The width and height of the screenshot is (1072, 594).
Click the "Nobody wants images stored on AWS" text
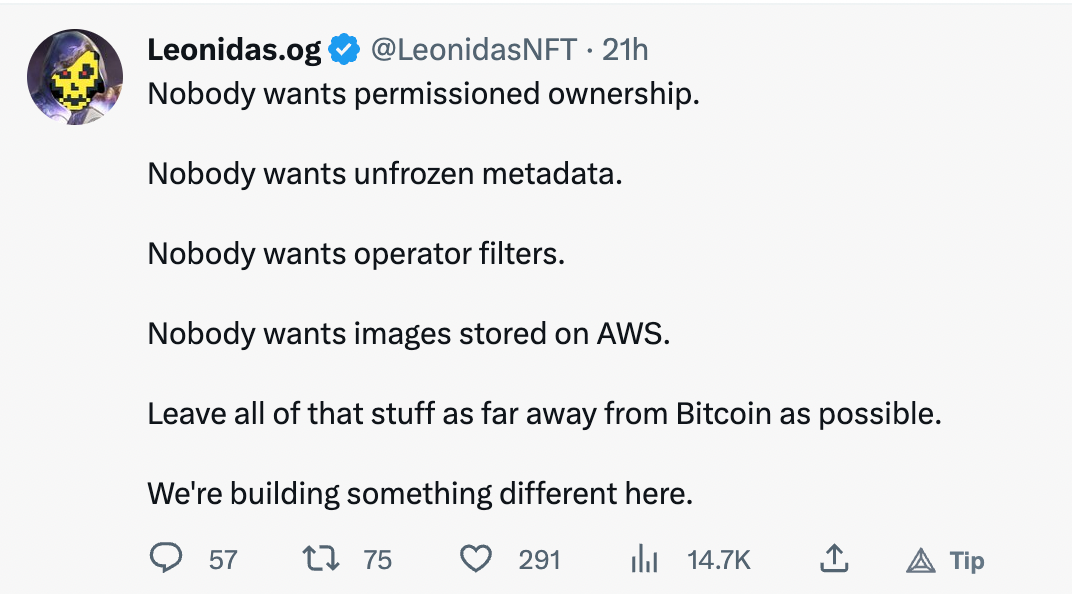[x=408, y=333]
